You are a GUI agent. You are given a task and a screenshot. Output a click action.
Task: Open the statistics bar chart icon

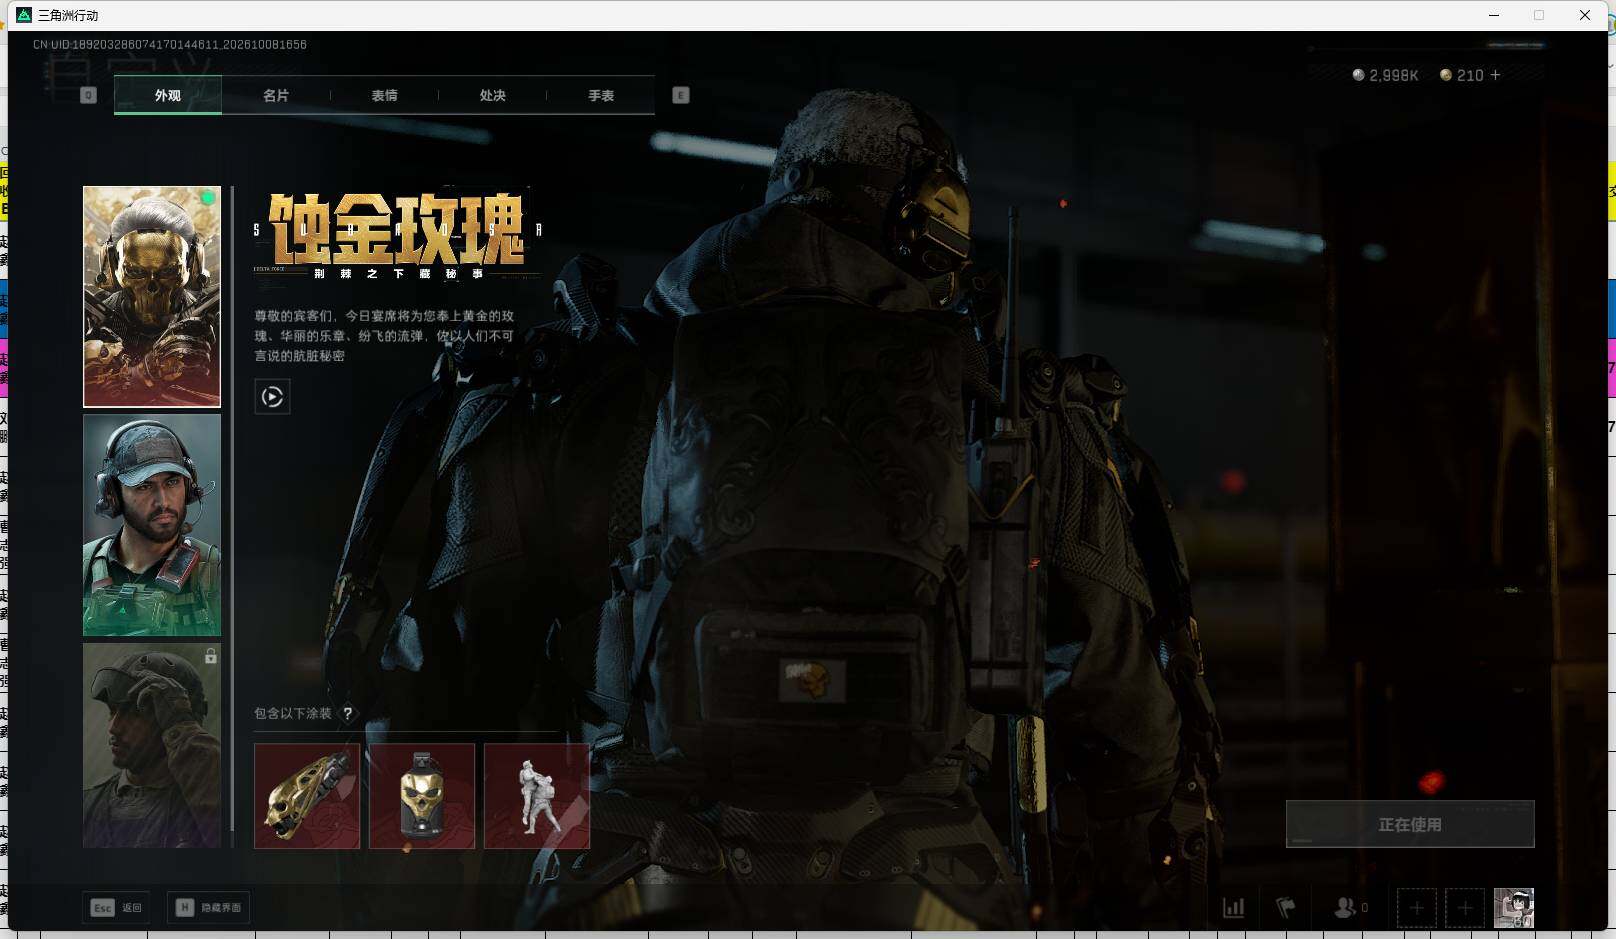click(x=1234, y=908)
